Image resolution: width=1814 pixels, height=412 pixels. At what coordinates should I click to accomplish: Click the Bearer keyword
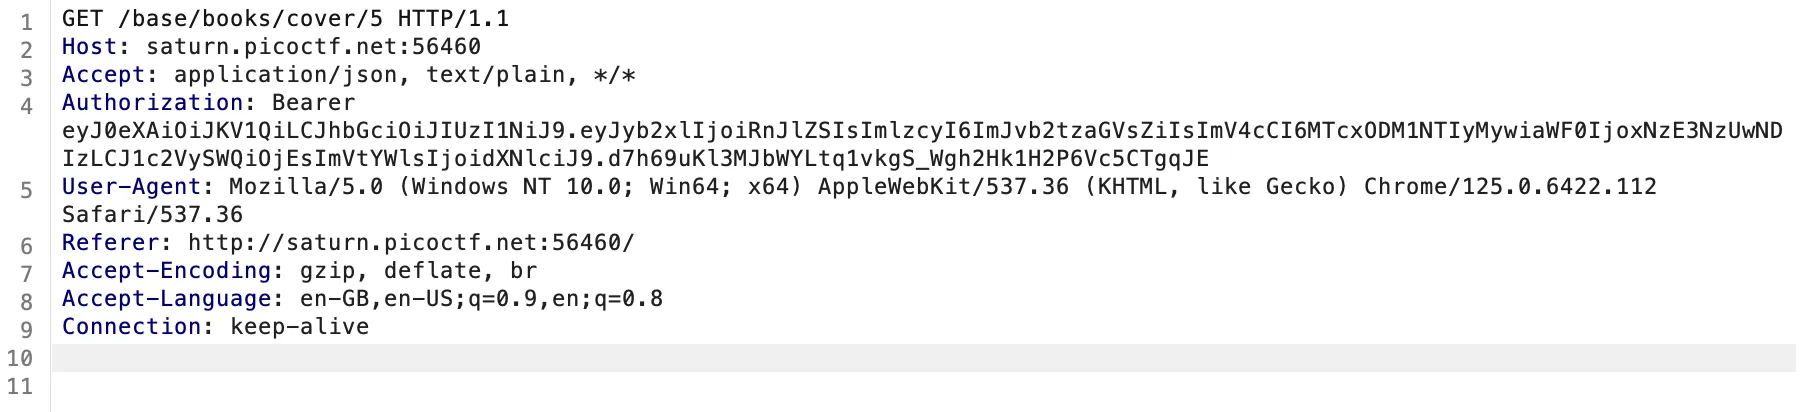coord(313,103)
